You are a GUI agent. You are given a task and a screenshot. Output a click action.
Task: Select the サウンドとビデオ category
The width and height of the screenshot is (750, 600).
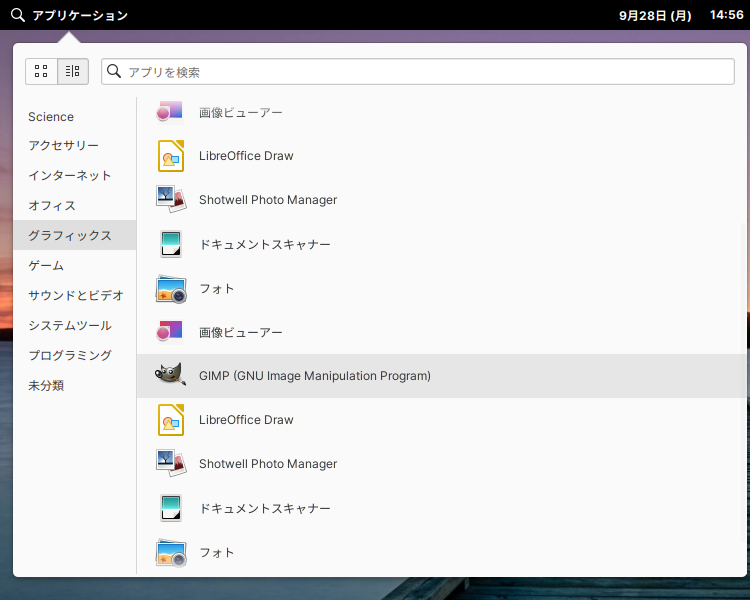[x=75, y=295]
